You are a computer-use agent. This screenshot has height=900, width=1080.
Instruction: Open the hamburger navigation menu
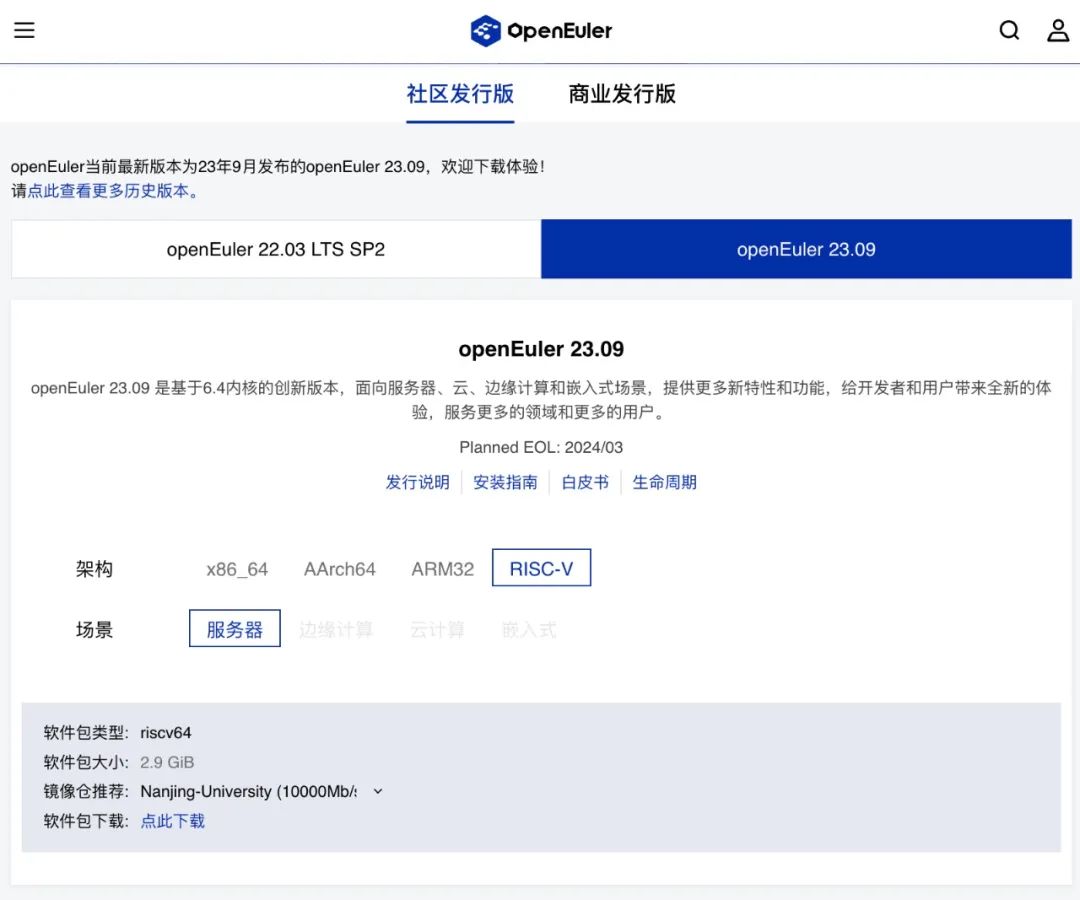(x=24, y=30)
